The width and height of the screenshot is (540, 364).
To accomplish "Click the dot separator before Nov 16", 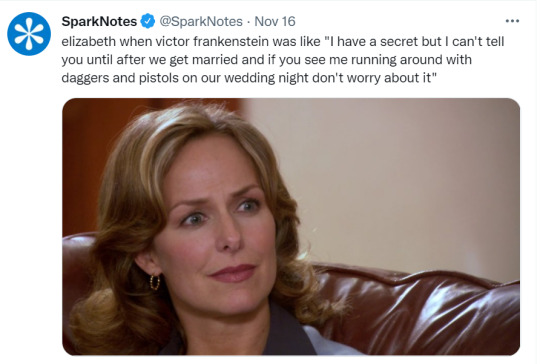I will [x=248, y=22].
